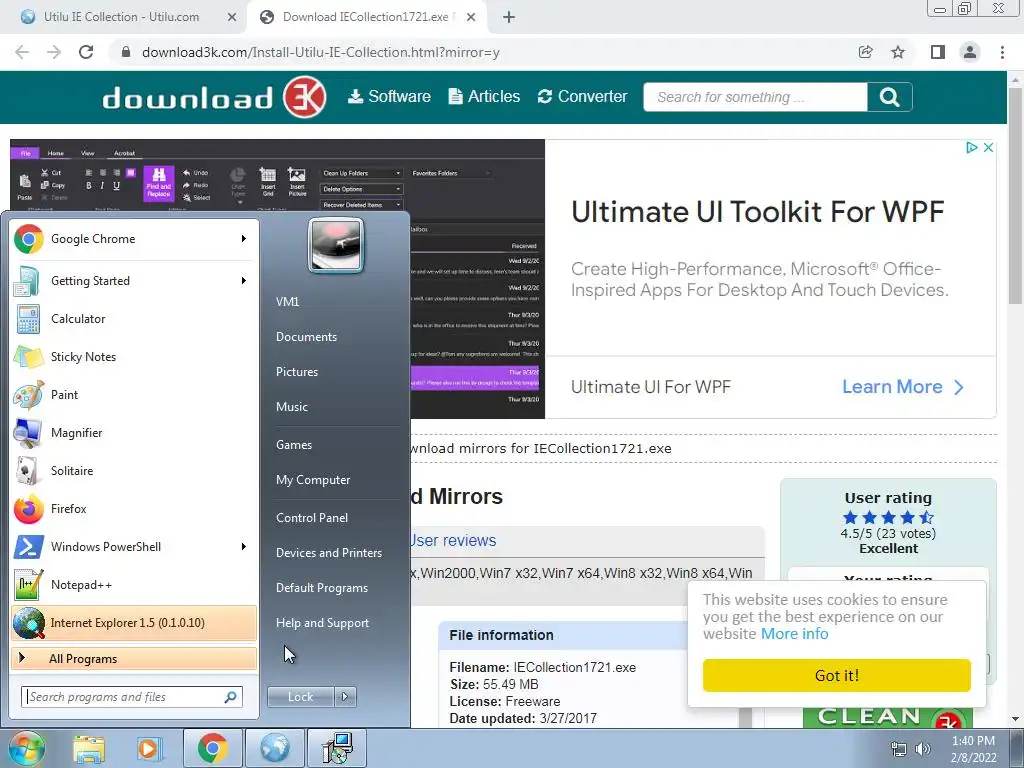
Task: Open Windows PowerShell entry
Action: click(x=134, y=547)
